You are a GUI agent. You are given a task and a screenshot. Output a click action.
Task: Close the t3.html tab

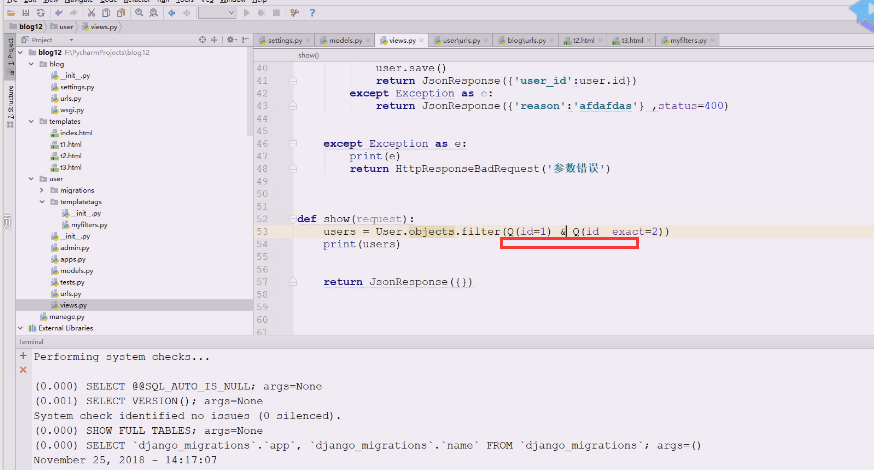(649, 40)
